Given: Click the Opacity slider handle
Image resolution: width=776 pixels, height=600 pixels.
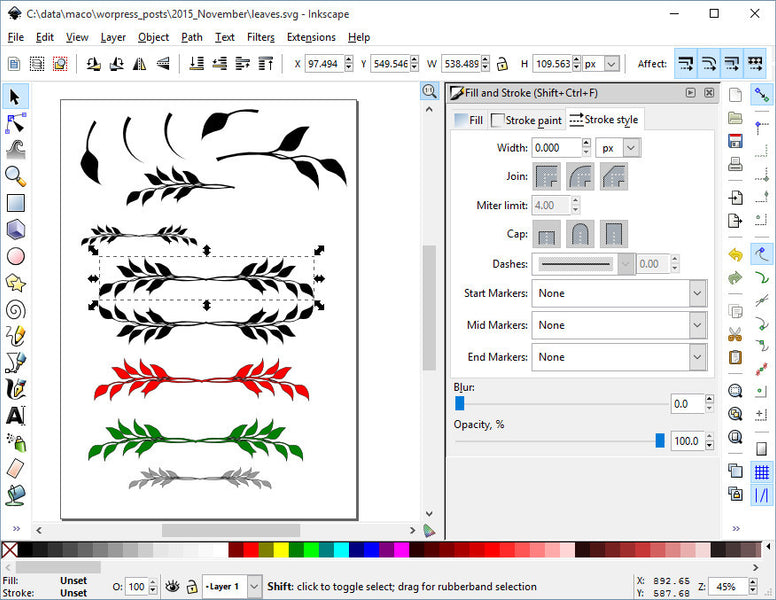Looking at the screenshot, I should [660, 440].
